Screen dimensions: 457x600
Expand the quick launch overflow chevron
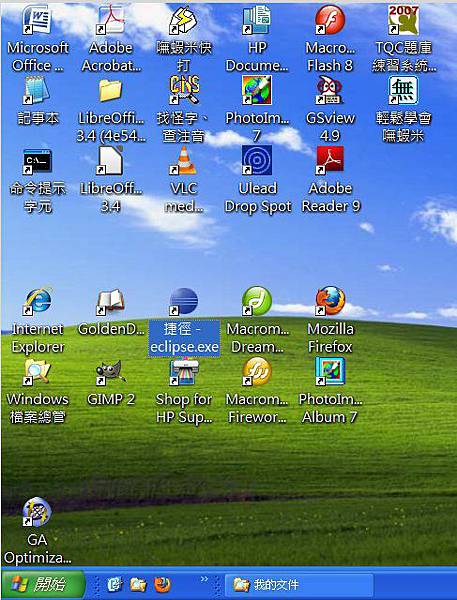coord(205,579)
